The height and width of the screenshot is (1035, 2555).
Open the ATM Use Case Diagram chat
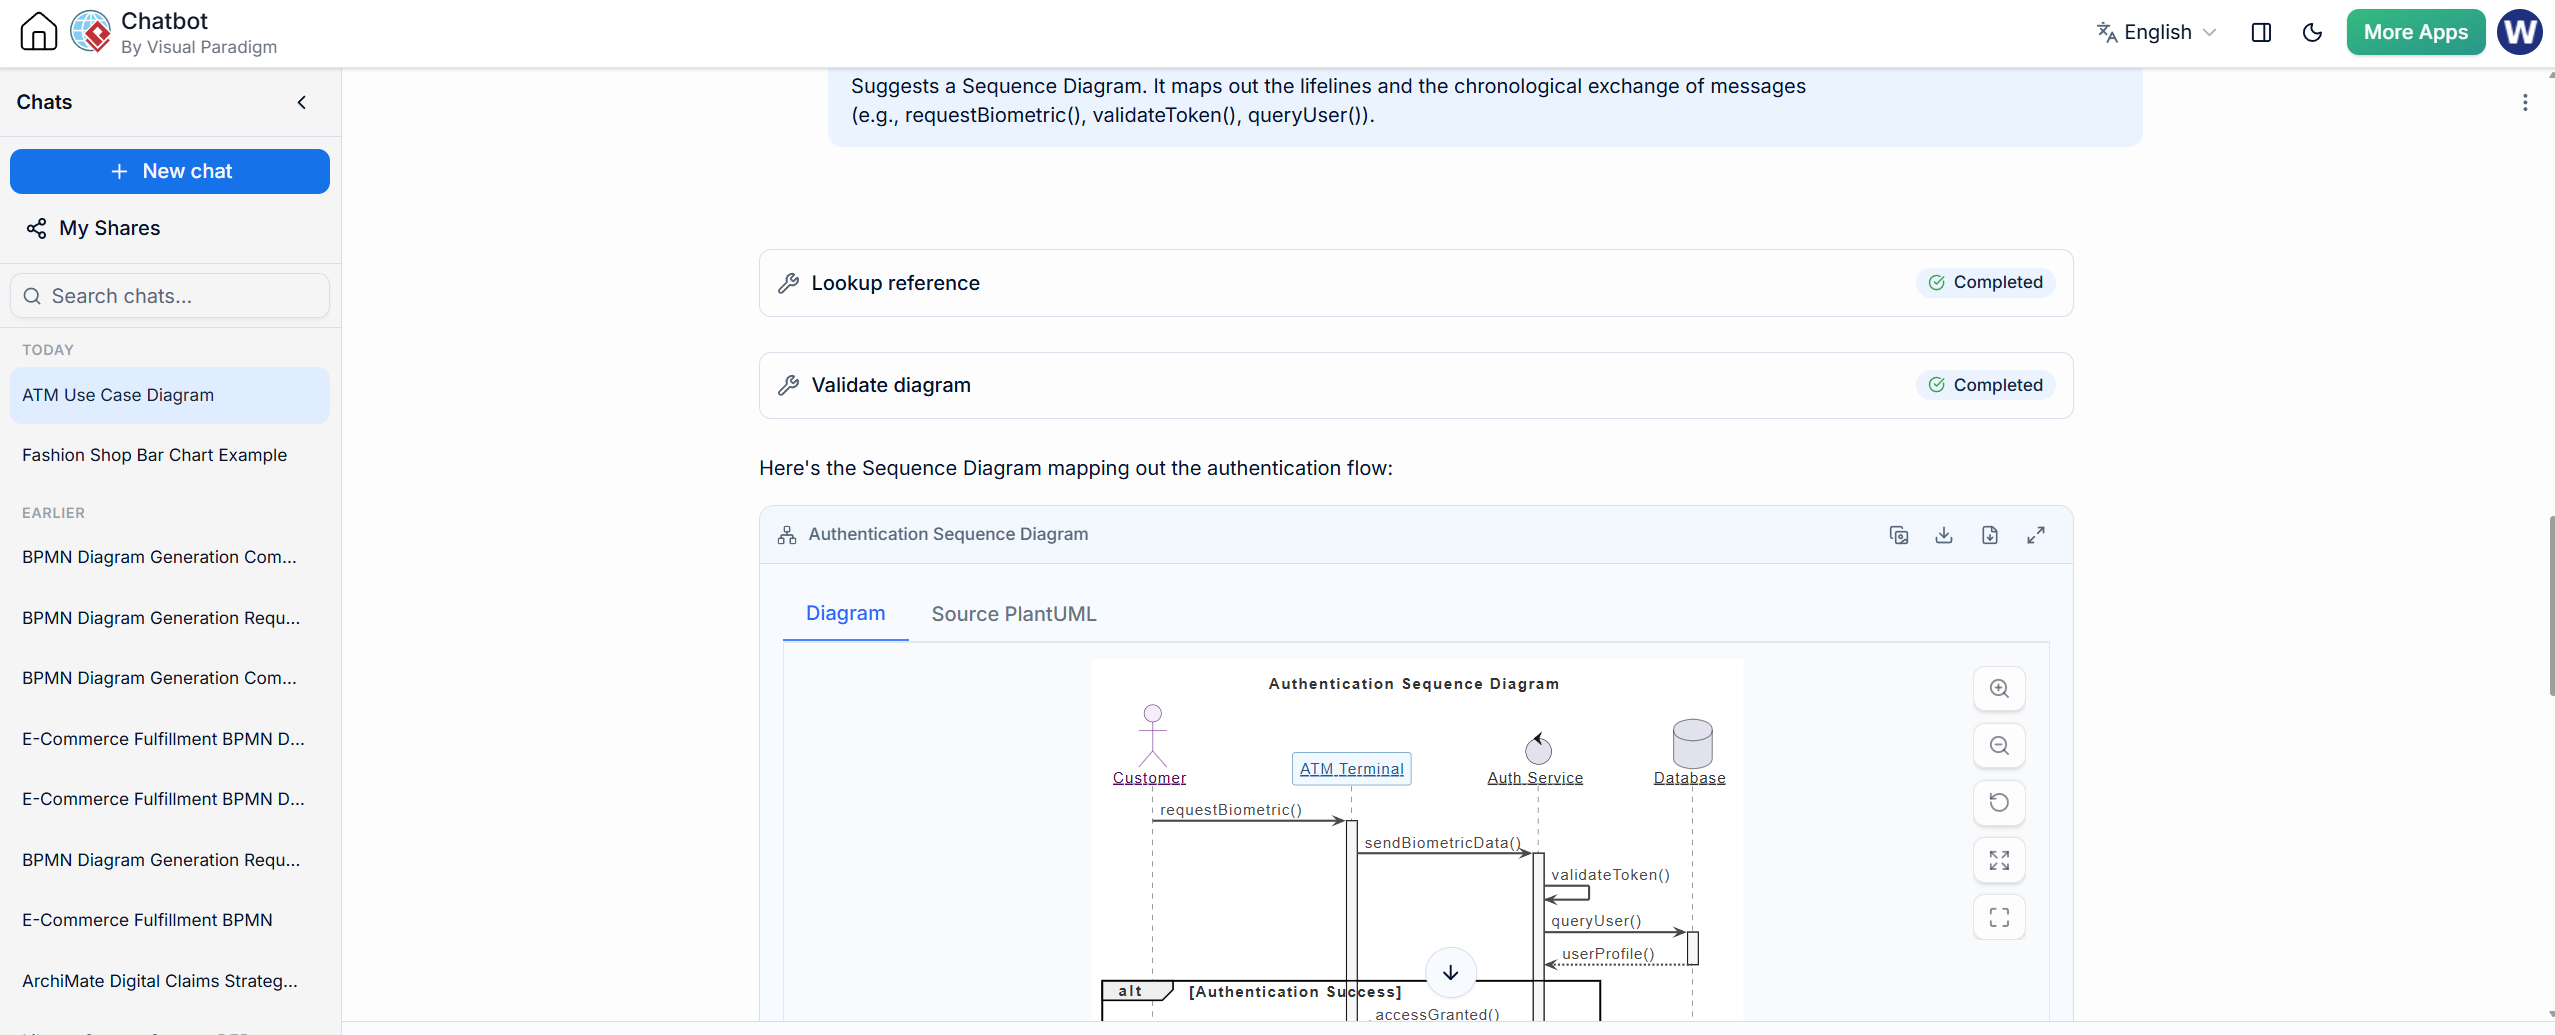170,395
